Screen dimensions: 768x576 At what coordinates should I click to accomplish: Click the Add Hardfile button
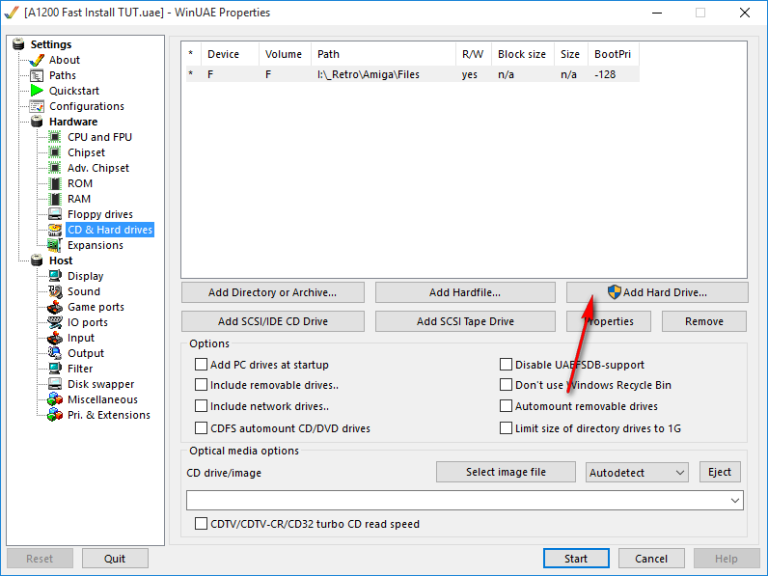(465, 292)
